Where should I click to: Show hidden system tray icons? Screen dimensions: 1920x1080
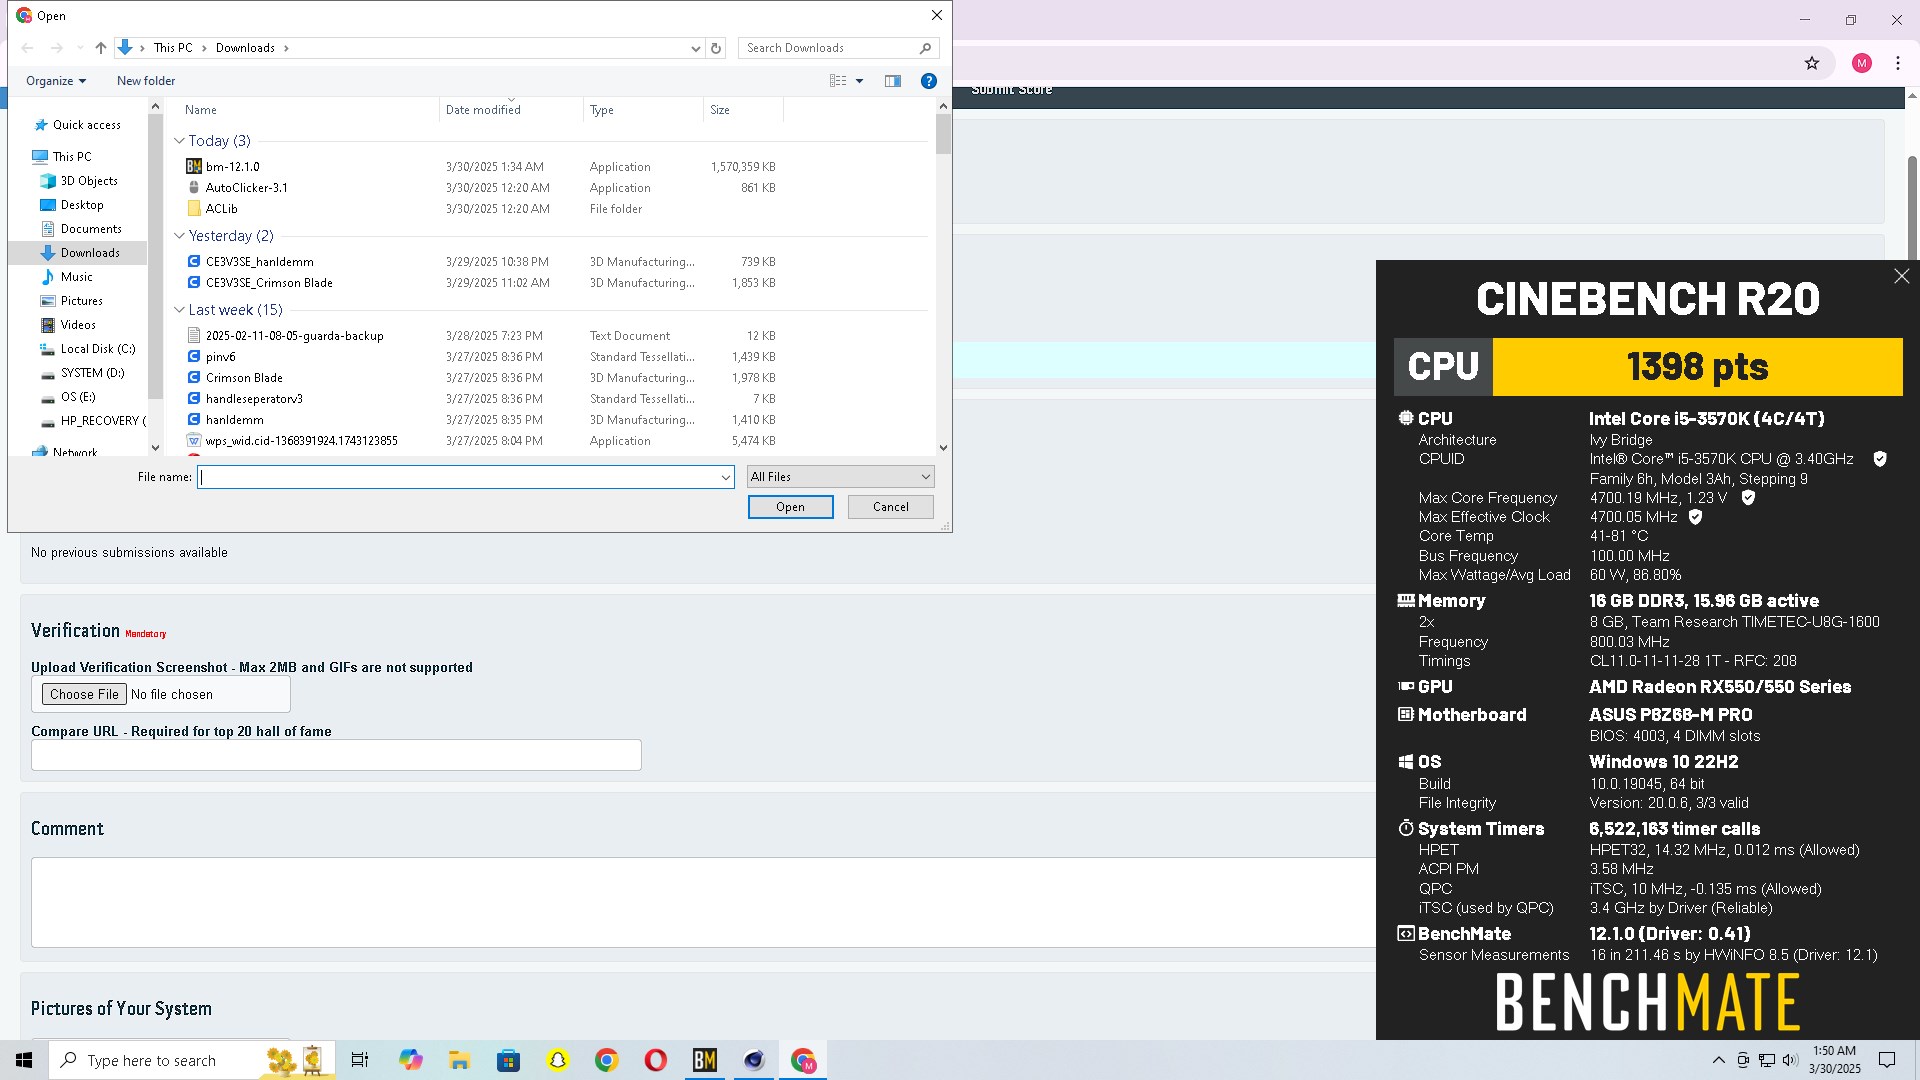1718,1060
